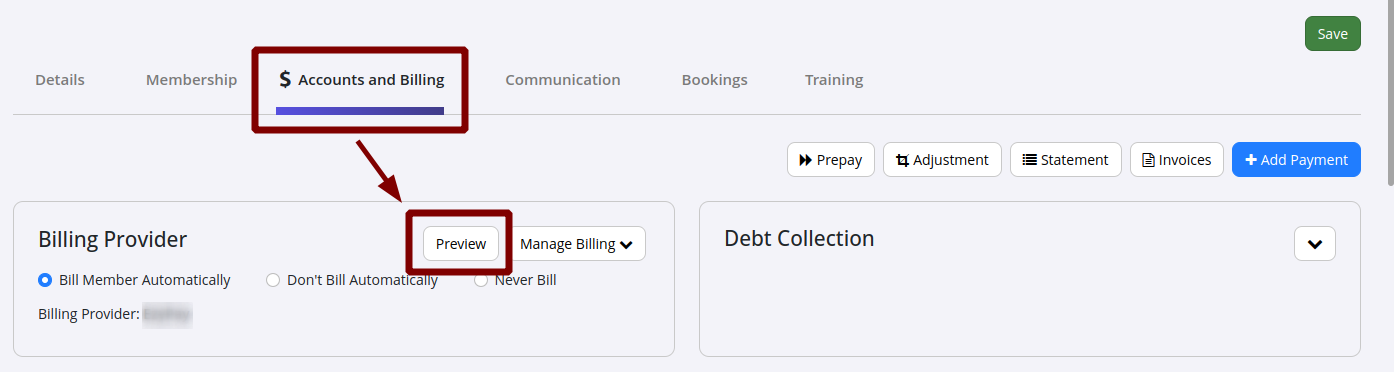
Task: Open the Training tab
Action: pos(834,80)
